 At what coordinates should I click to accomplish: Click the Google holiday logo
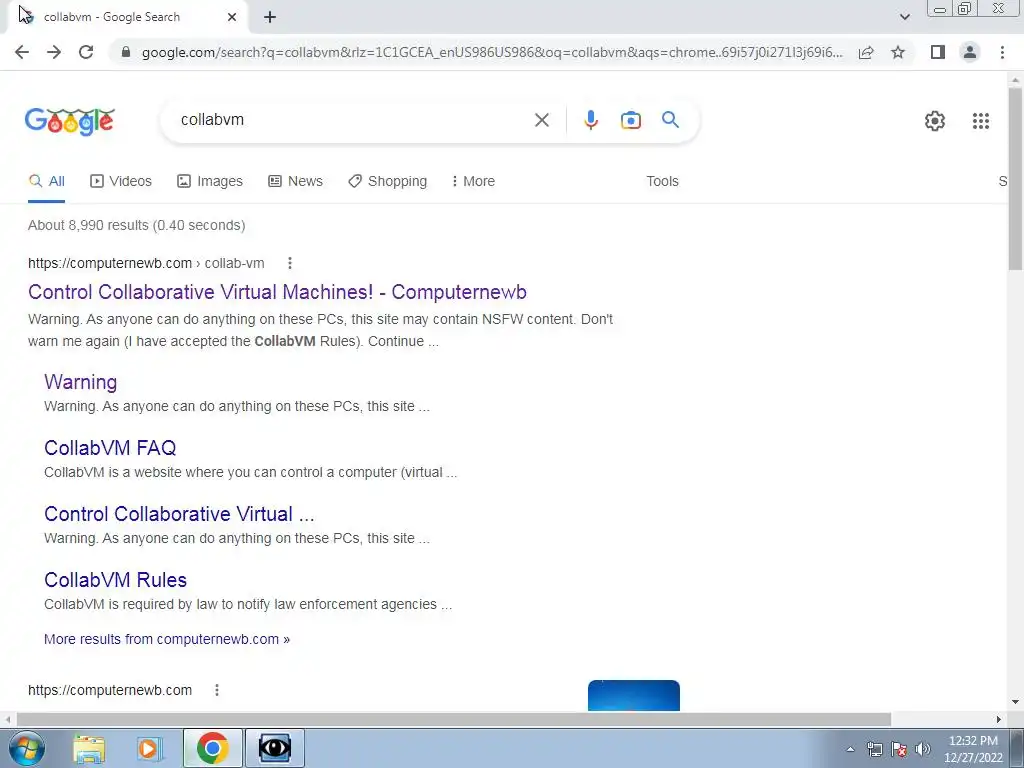tap(70, 121)
